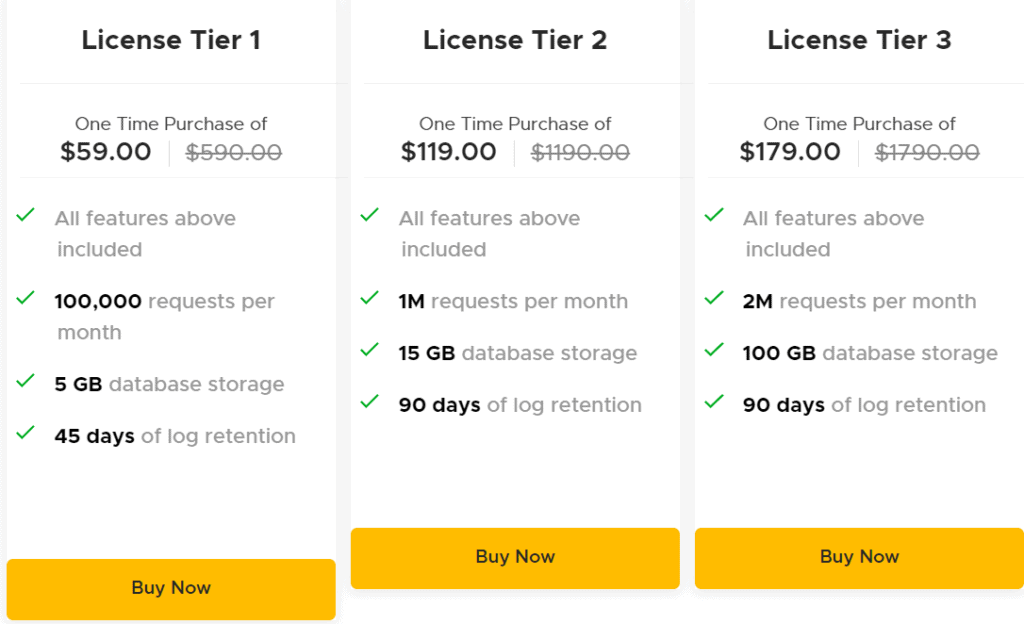
Task: Buy Now for License Tier 2
Action: (514, 558)
